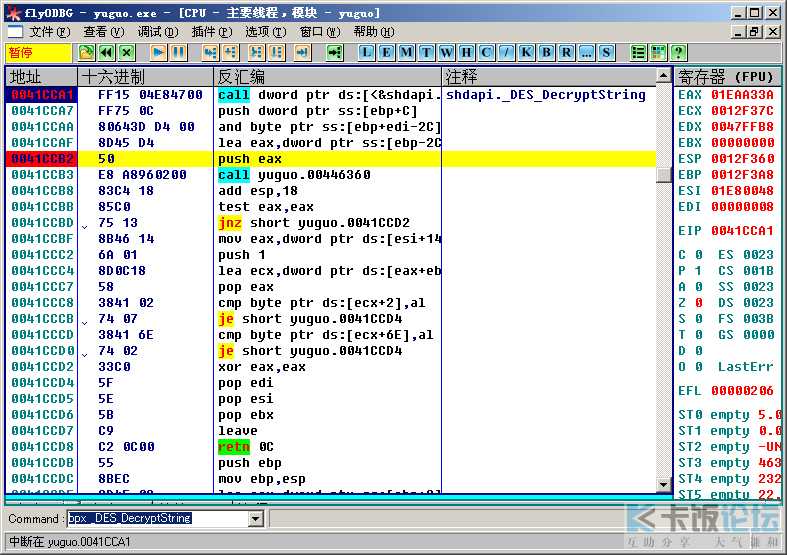Click the Trace over icon
The image size is (787, 555).
click(277, 53)
